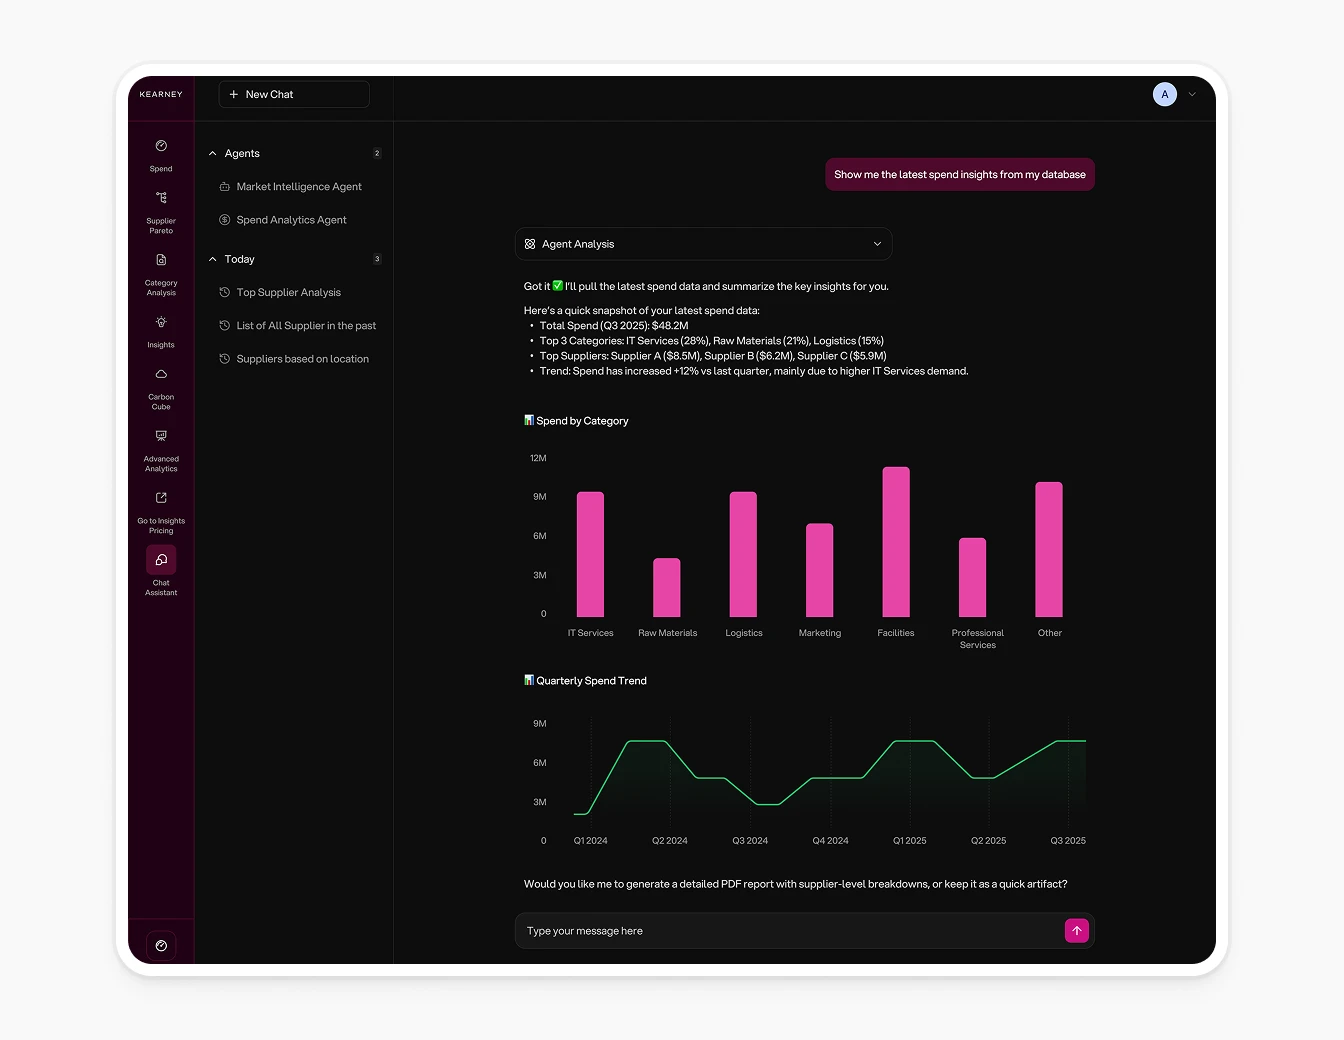
Task: Open Category Analysis section
Action: coord(161,261)
